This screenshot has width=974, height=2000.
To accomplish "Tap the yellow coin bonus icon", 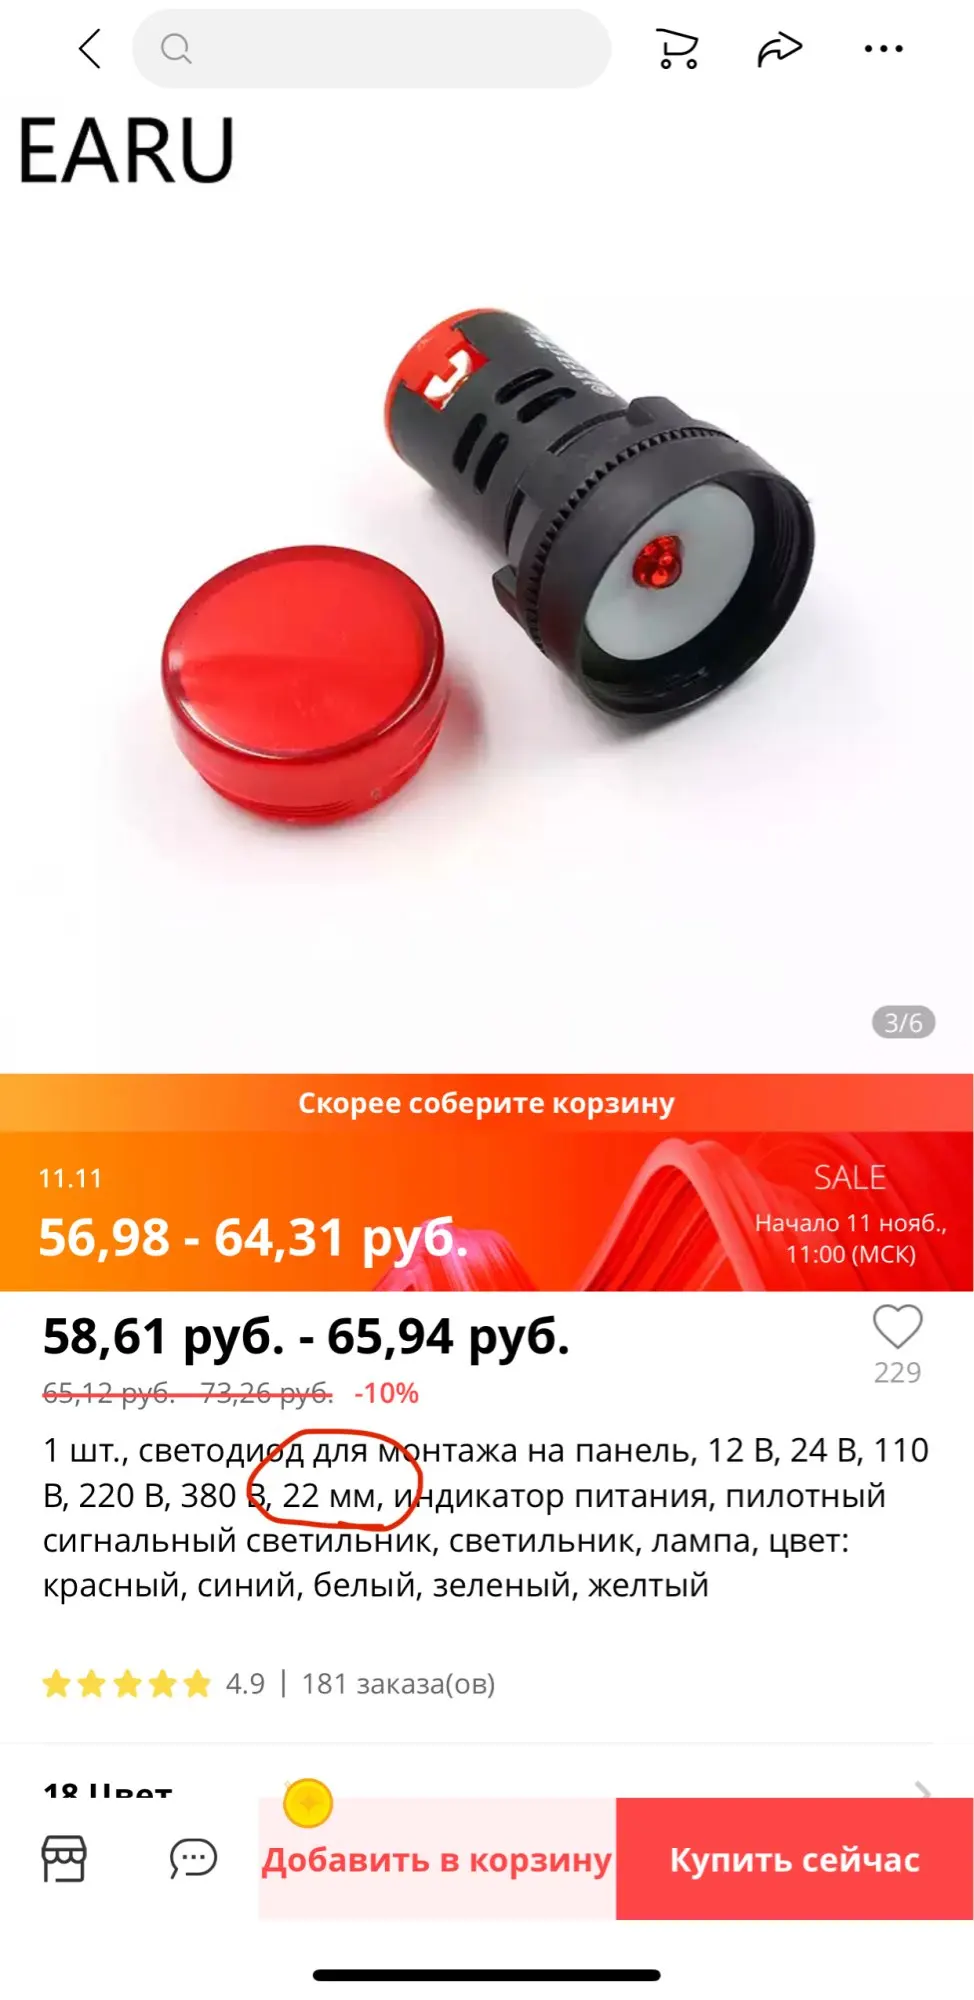I will click(x=308, y=1803).
